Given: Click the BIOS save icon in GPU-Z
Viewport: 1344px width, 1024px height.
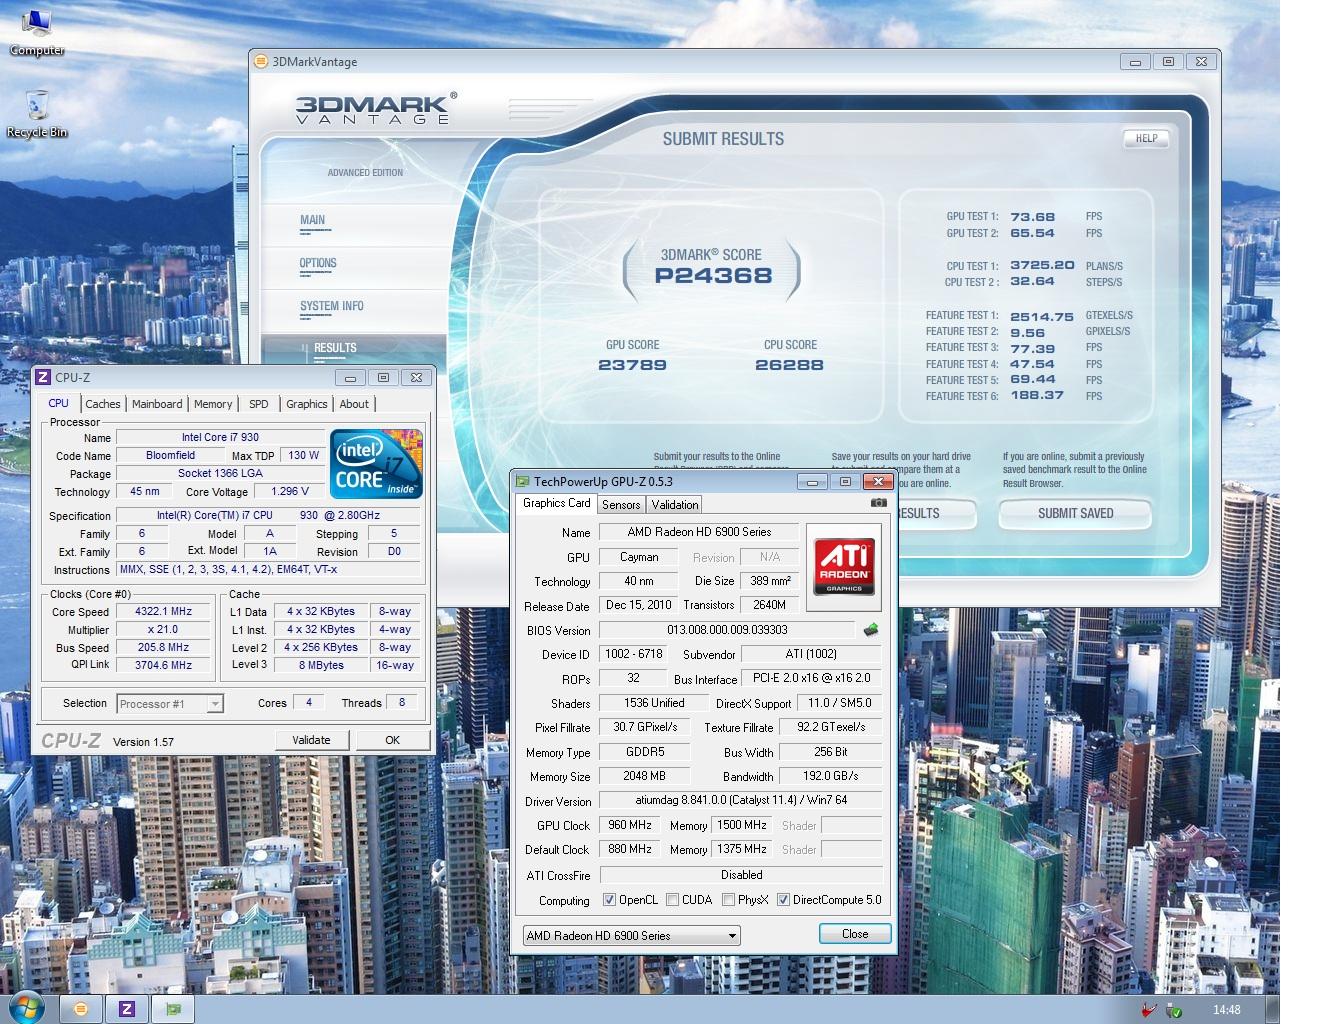Looking at the screenshot, I should coord(870,630).
